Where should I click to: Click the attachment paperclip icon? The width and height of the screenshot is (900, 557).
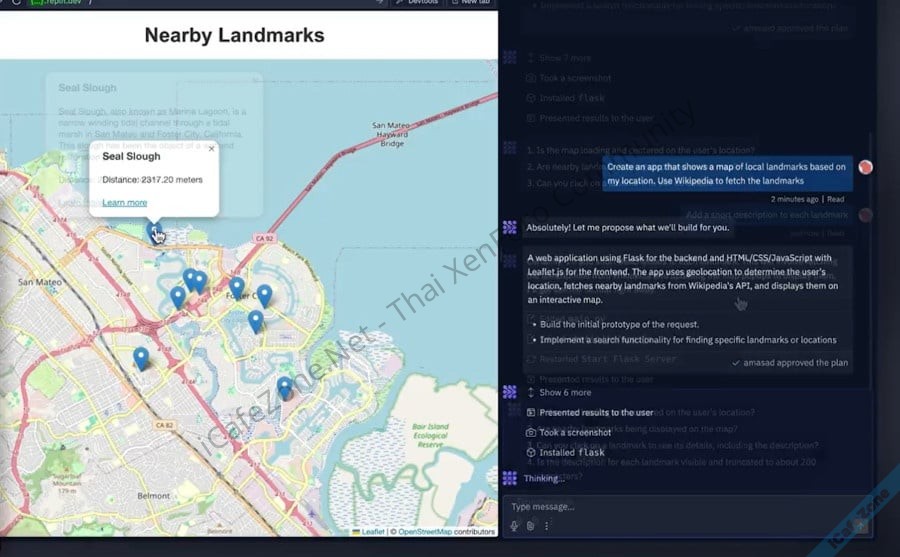click(531, 525)
